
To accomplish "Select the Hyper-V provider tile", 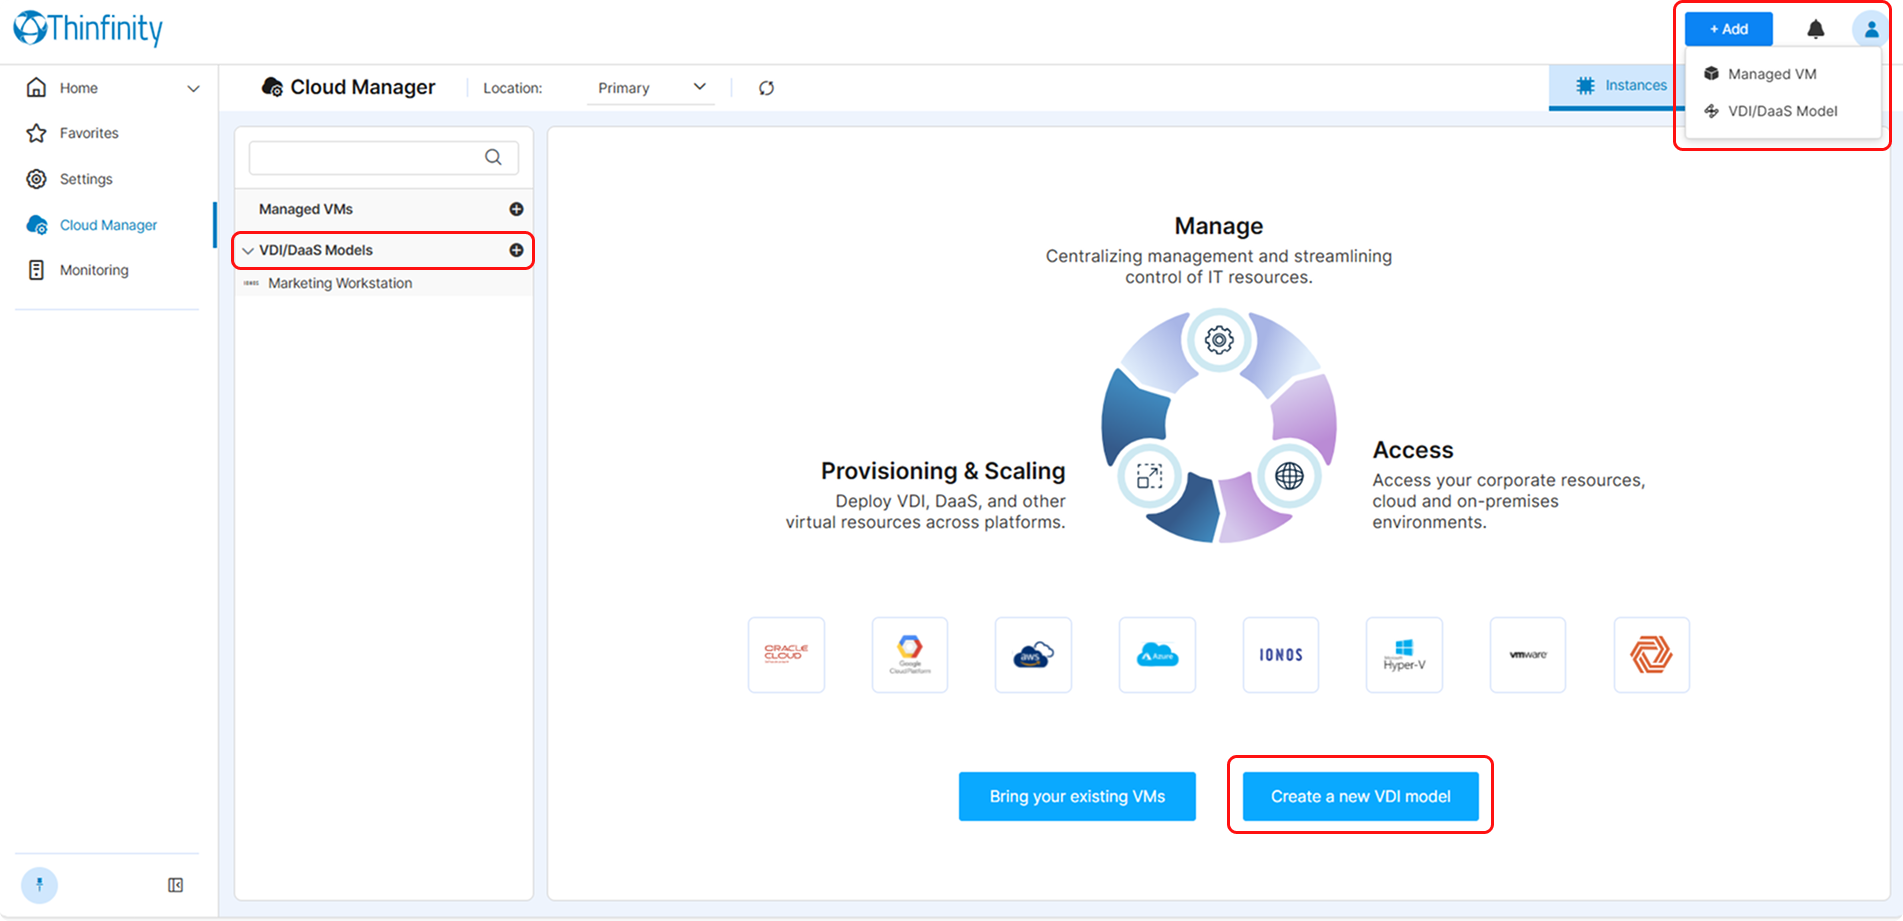I will (1404, 655).
